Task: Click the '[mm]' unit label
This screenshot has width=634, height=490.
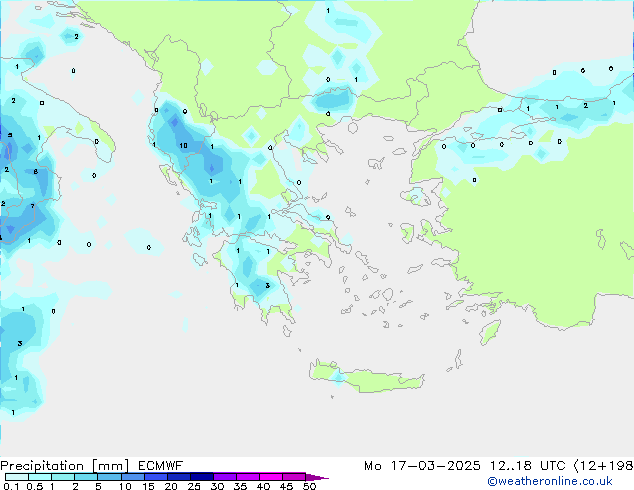Action: (111, 466)
